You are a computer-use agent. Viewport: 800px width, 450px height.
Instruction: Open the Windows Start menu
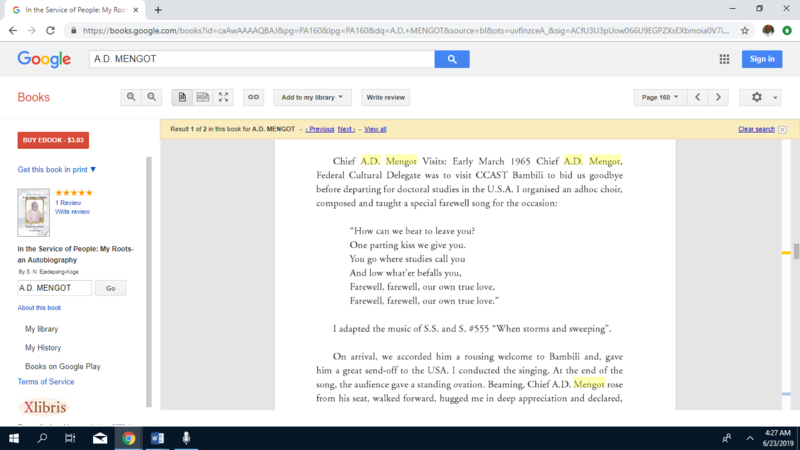[14, 438]
